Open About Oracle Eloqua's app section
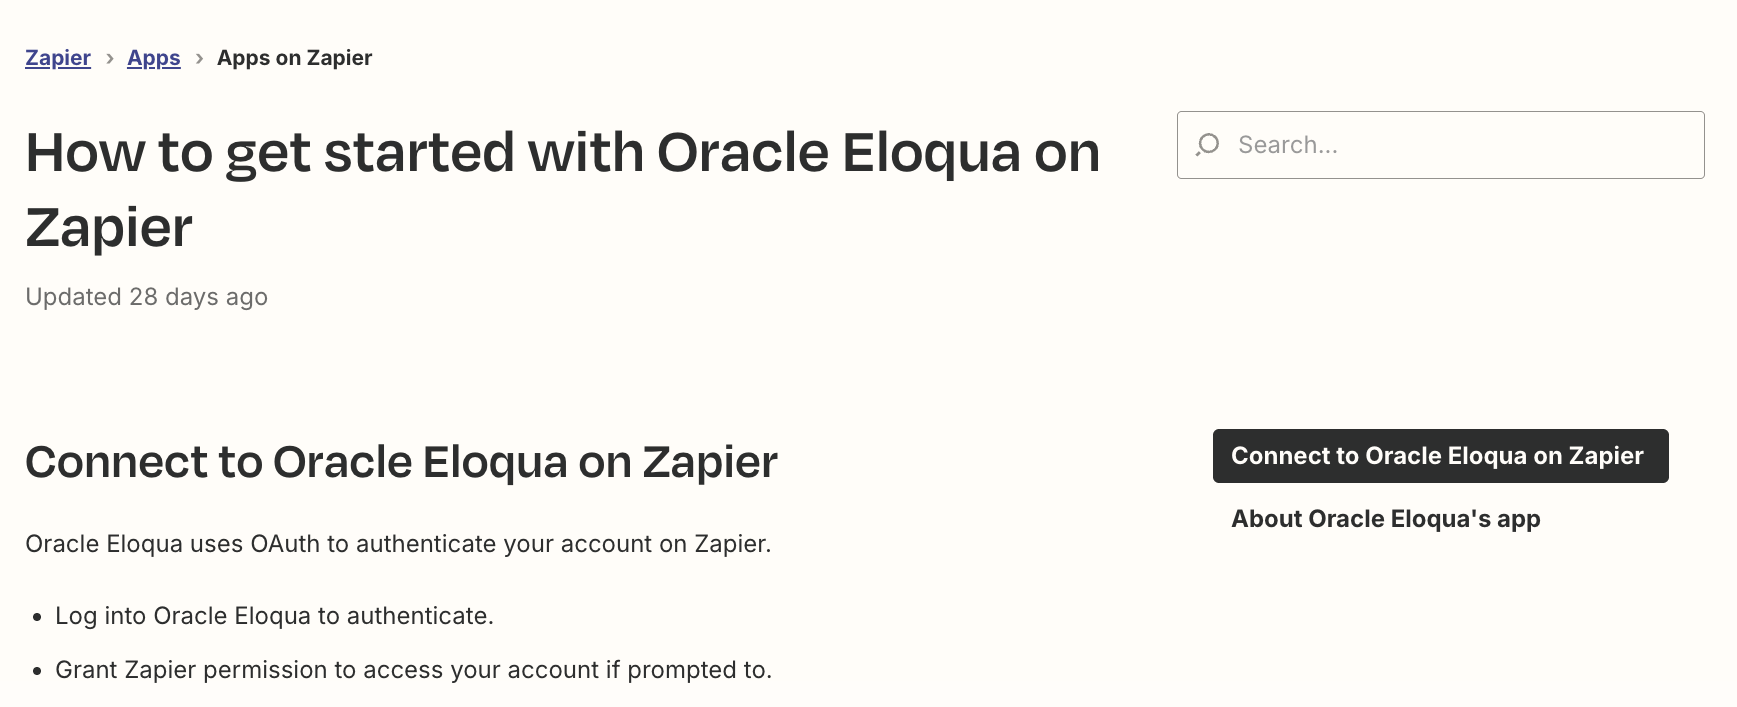1737x707 pixels. point(1385,519)
